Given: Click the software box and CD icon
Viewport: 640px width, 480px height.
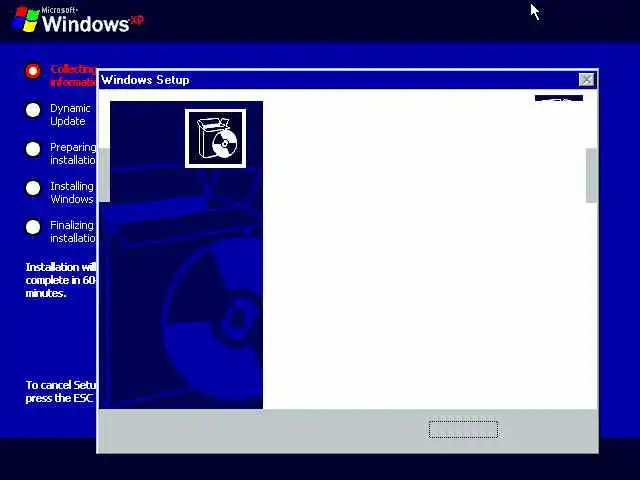Looking at the screenshot, I should [x=216, y=138].
